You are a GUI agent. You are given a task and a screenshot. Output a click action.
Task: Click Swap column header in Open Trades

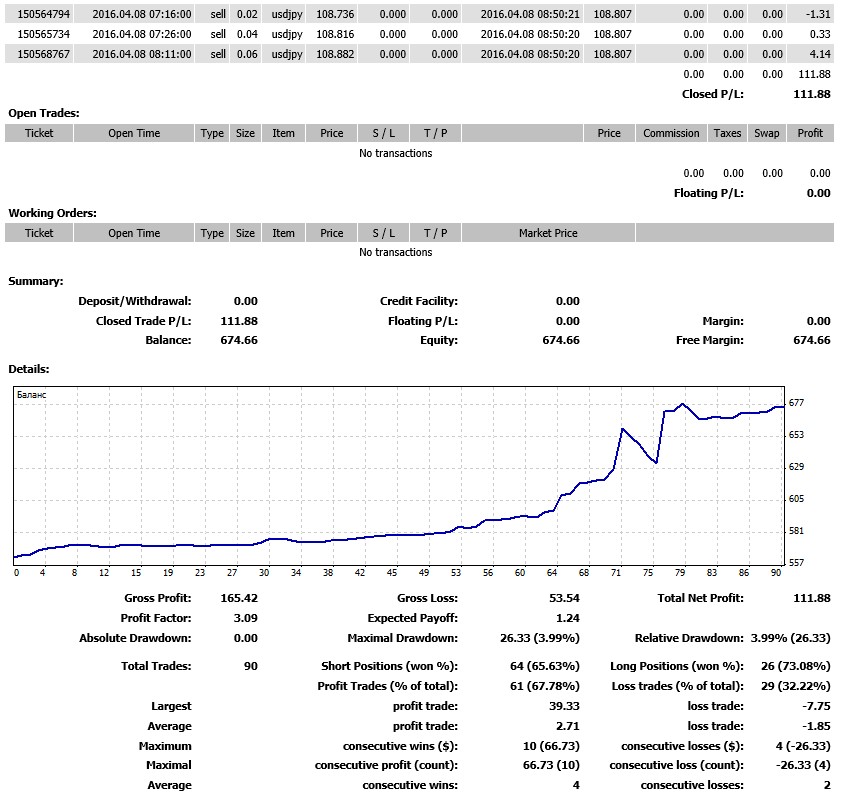point(766,133)
